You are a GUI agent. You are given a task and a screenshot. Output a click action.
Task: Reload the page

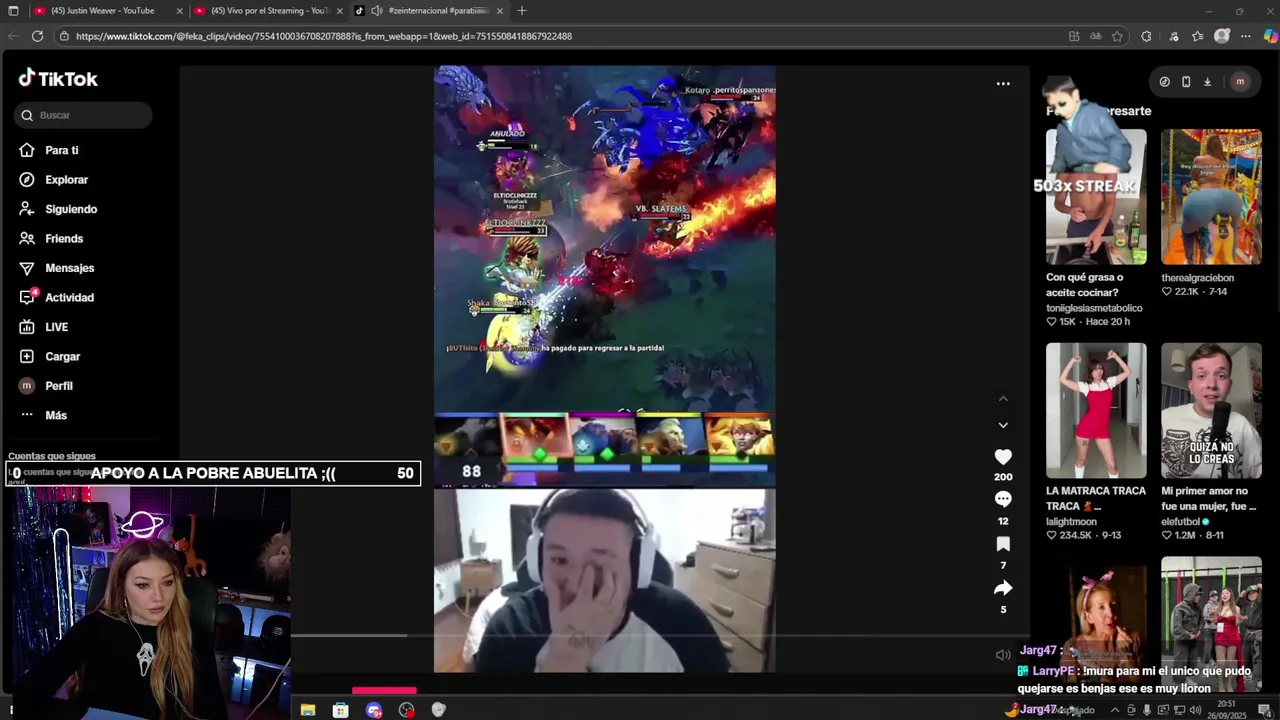(x=37, y=36)
